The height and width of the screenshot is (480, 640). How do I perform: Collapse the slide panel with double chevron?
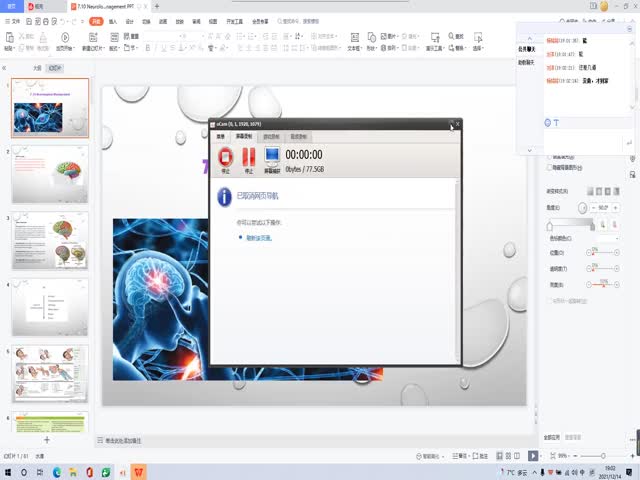[x=6, y=68]
